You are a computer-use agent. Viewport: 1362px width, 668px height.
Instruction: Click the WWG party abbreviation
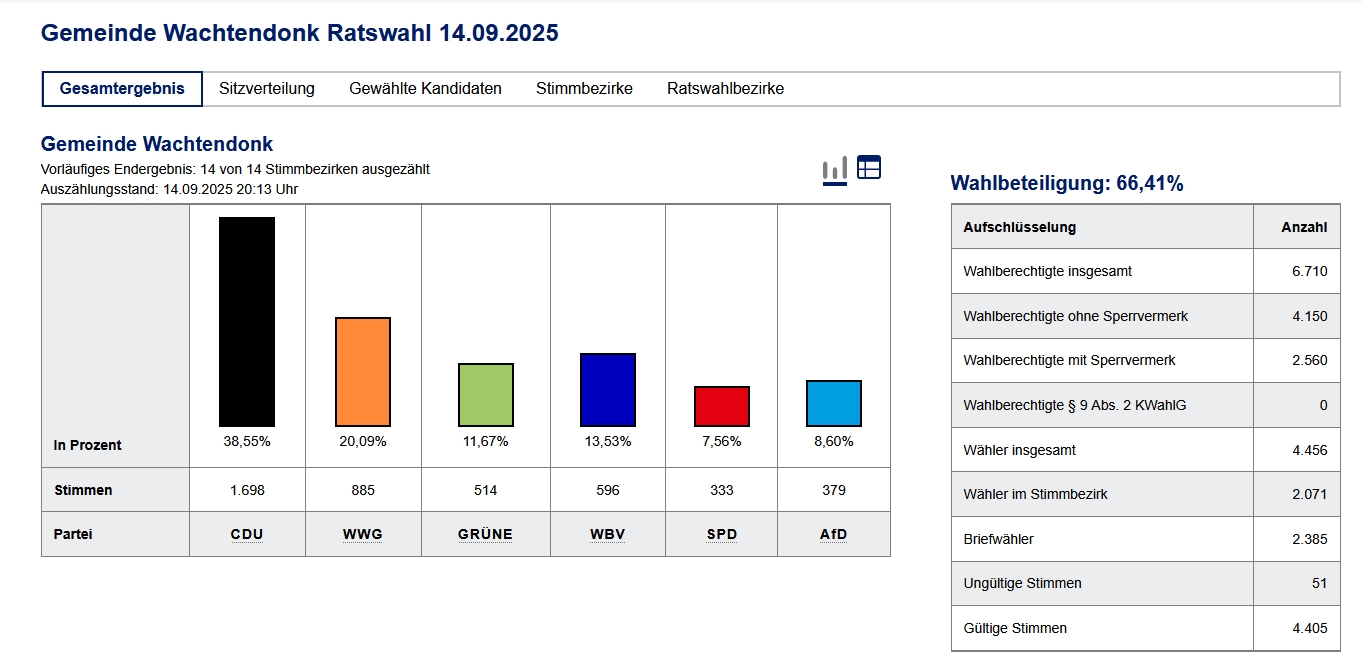[x=363, y=534]
